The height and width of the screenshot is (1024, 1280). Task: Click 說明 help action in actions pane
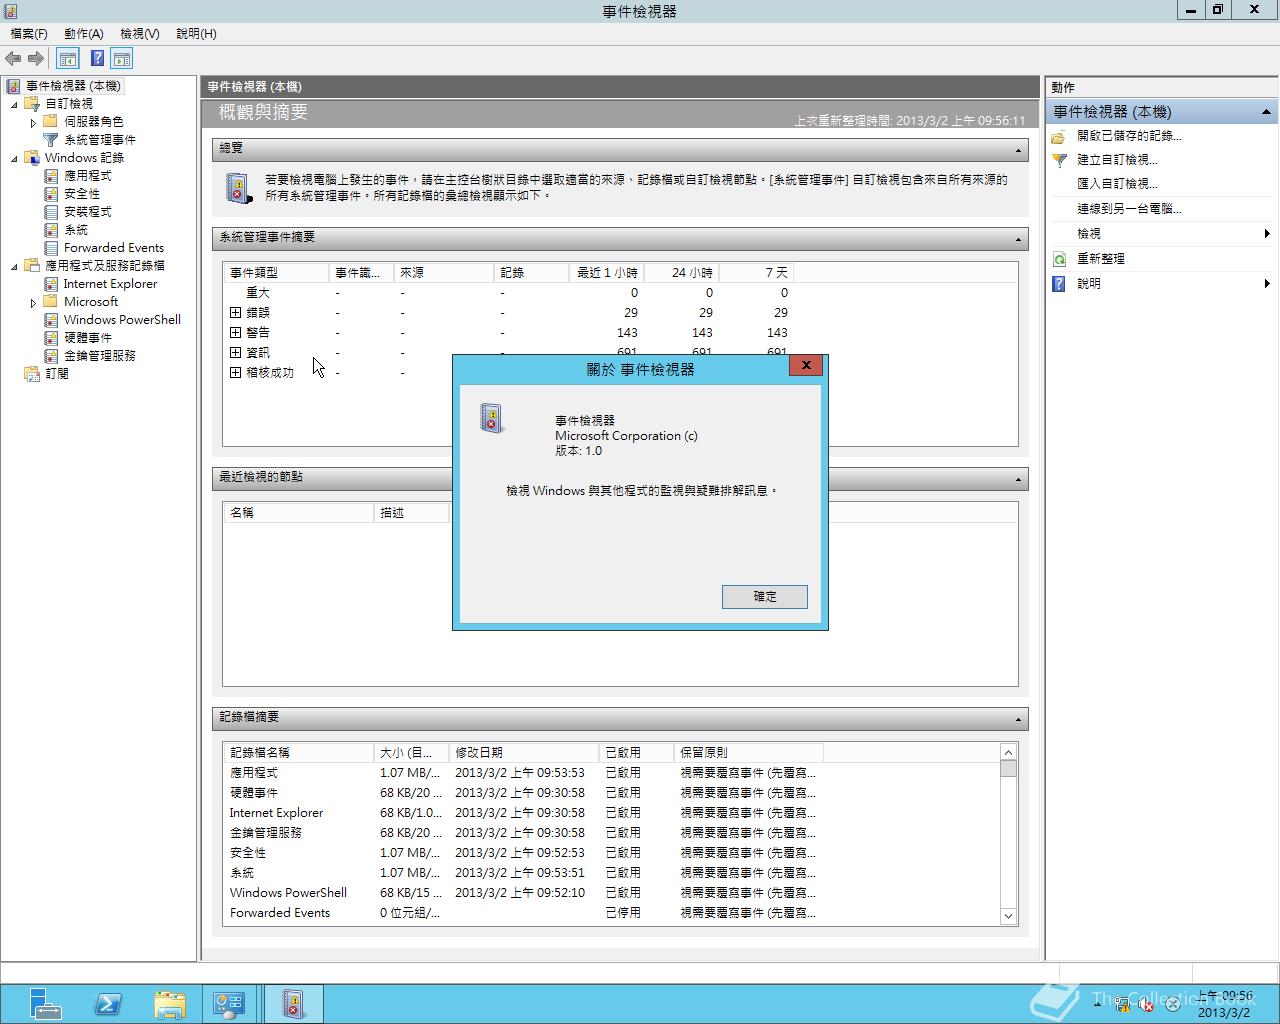click(1088, 284)
